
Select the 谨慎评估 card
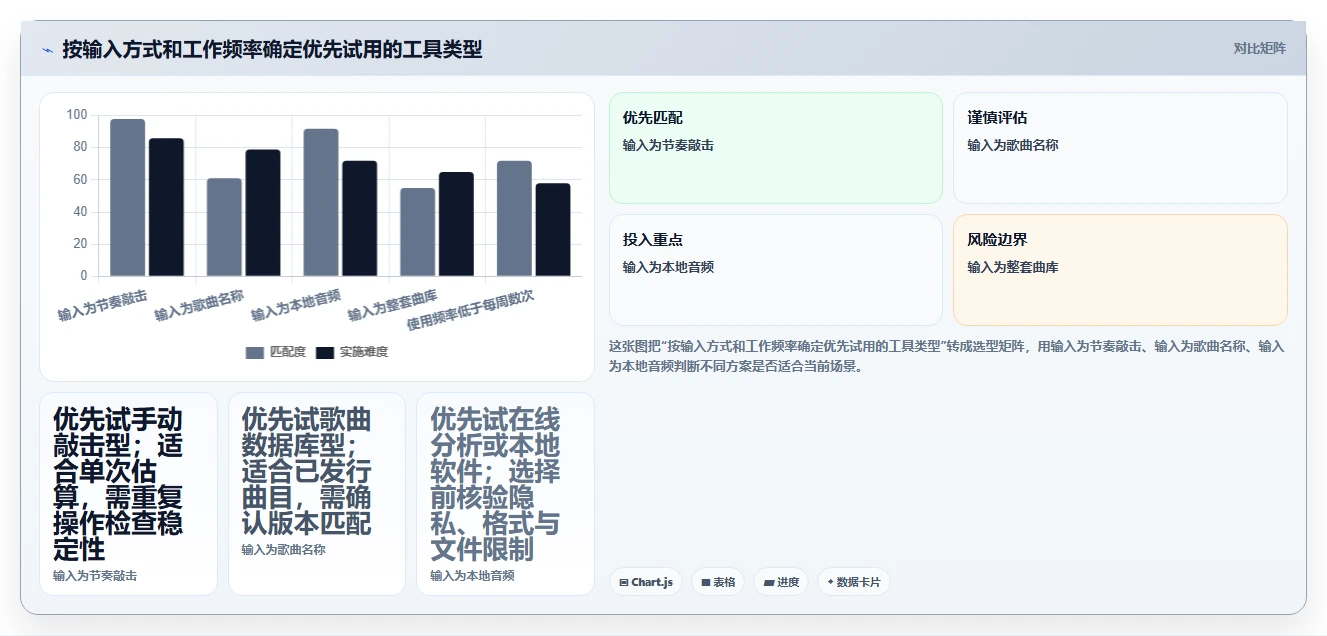click(x=1120, y=148)
